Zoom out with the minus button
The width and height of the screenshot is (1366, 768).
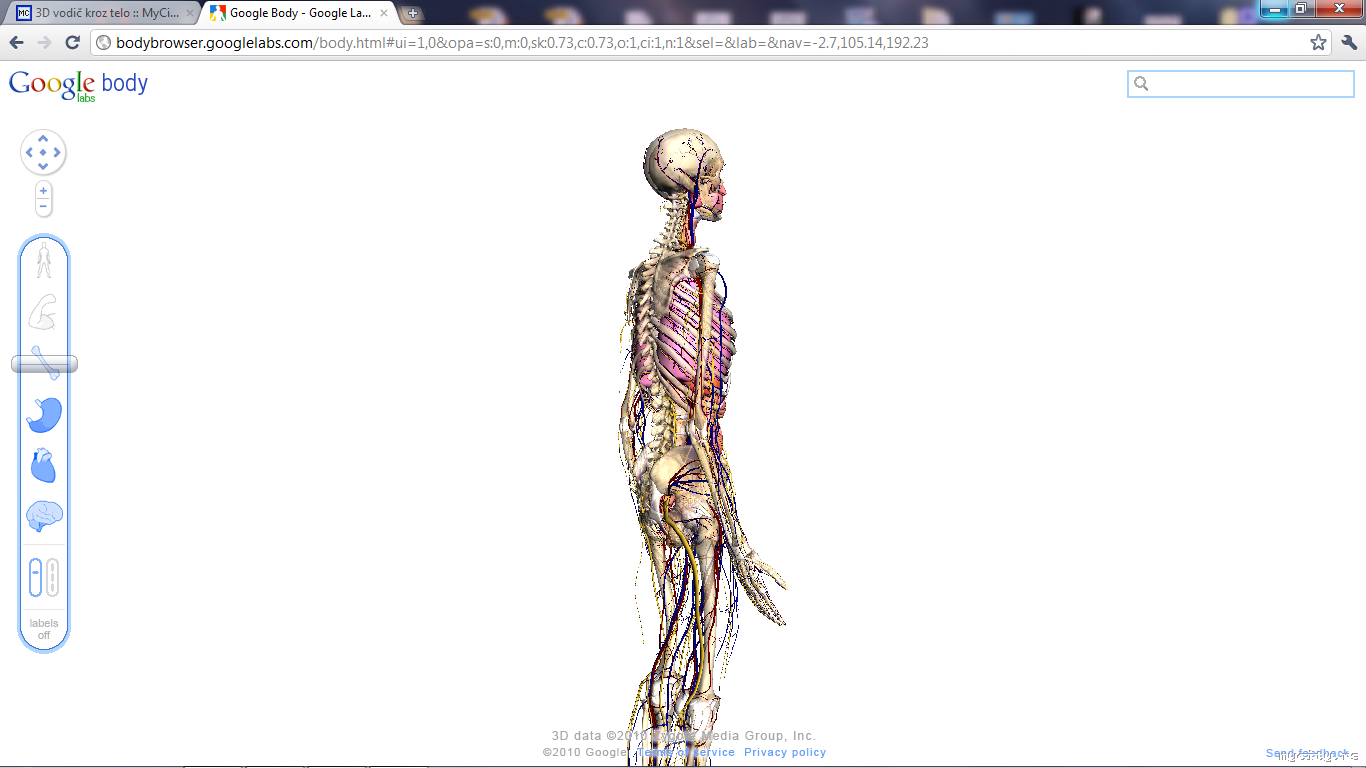pyautogui.click(x=43, y=206)
